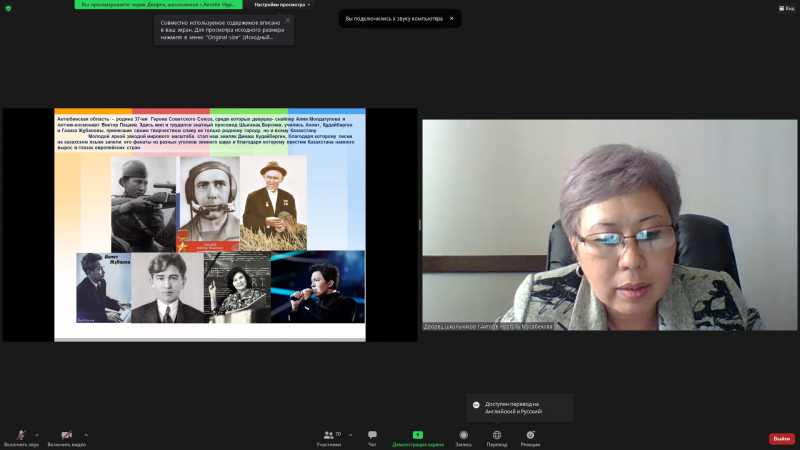
Task: Click the shared presentation slide area
Action: (x=210, y=225)
